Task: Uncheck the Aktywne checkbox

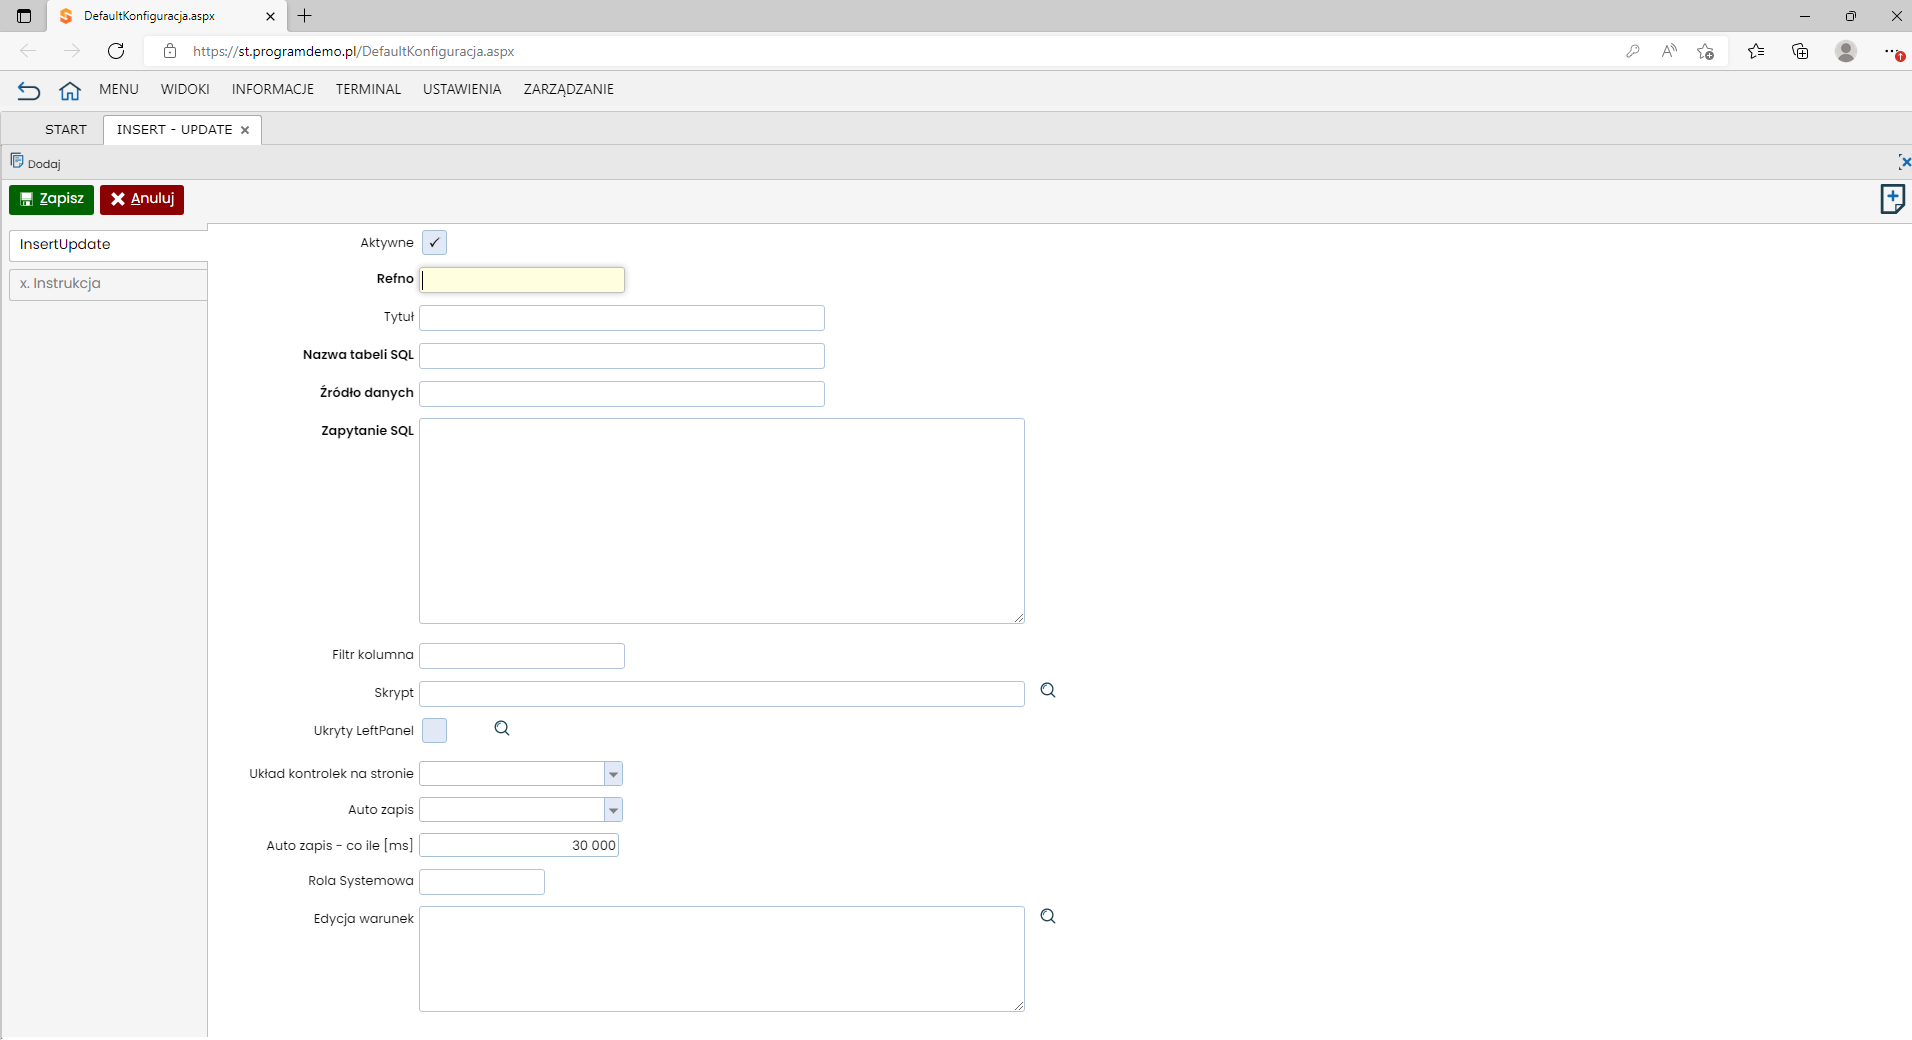Action: click(434, 243)
